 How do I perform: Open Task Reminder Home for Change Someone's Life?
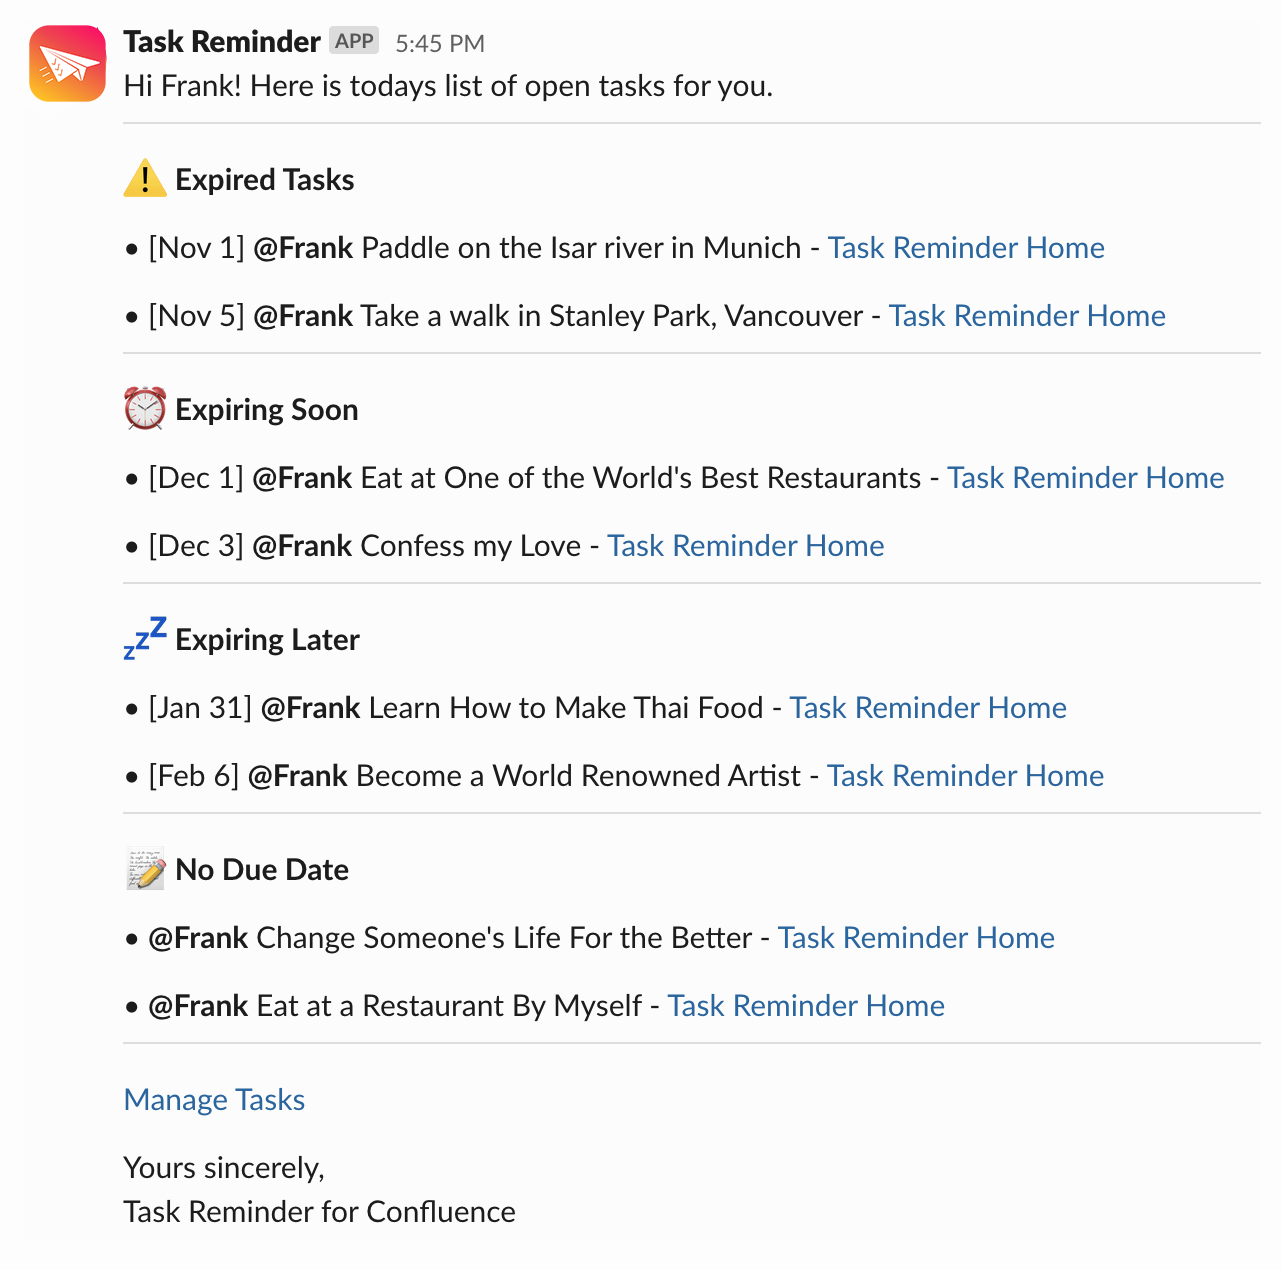pos(916,937)
